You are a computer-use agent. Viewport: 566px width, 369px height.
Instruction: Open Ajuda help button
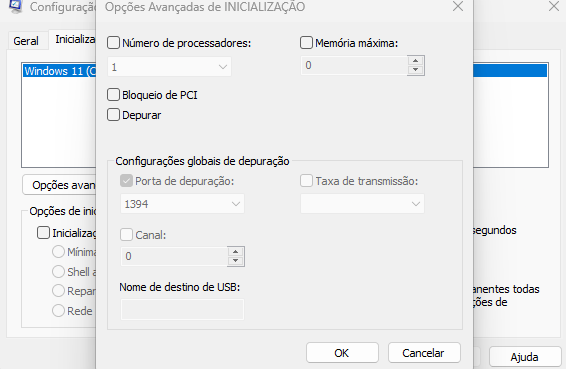coord(525,357)
